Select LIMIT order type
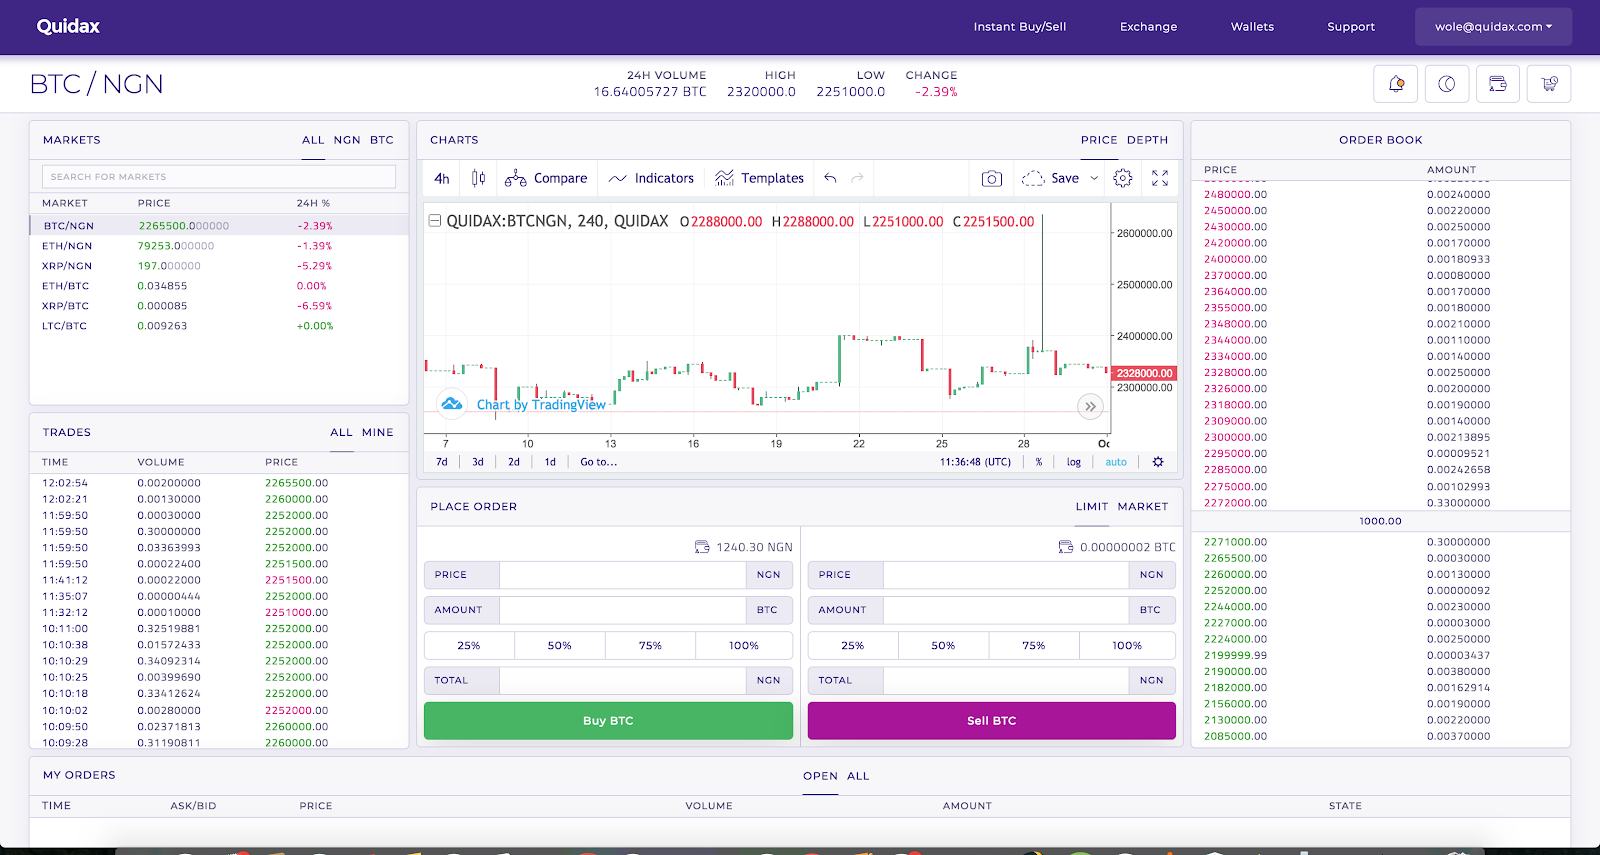Viewport: 1600px width, 855px height. point(1092,507)
